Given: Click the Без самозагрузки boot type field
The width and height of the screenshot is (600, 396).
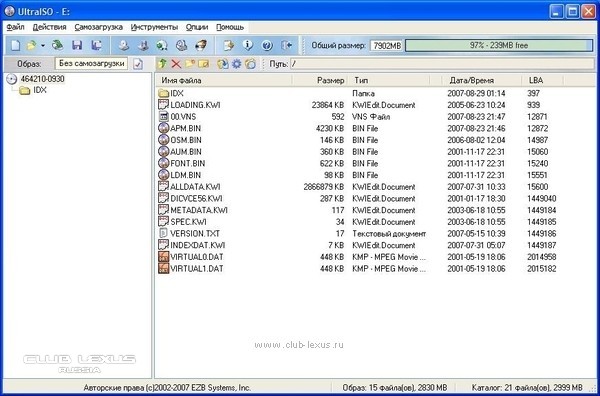Looking at the screenshot, I should [91, 64].
